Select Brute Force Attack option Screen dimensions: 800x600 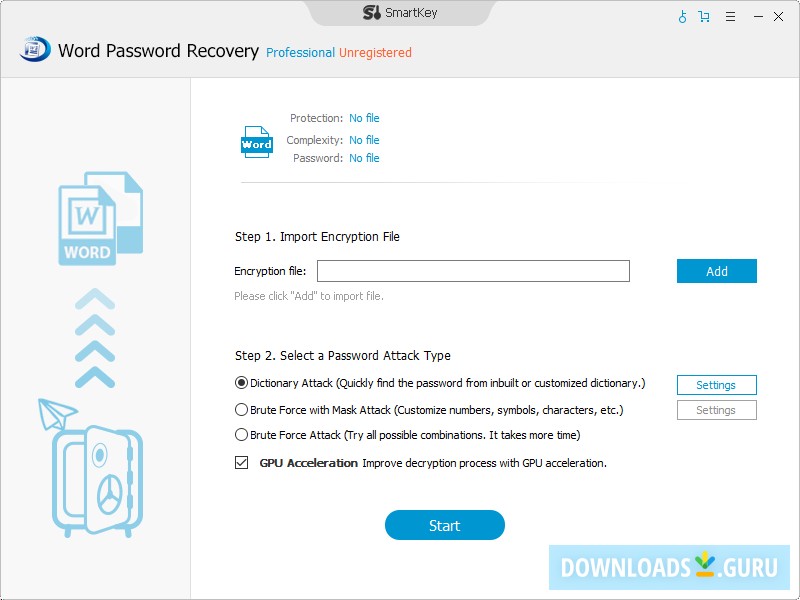240,434
